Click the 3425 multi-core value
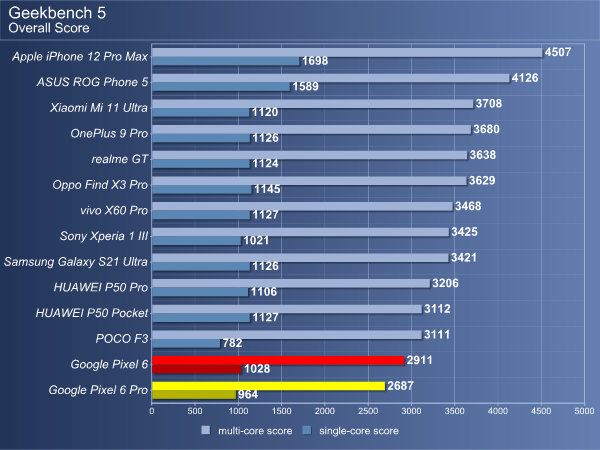The image size is (600, 450). pos(464,232)
